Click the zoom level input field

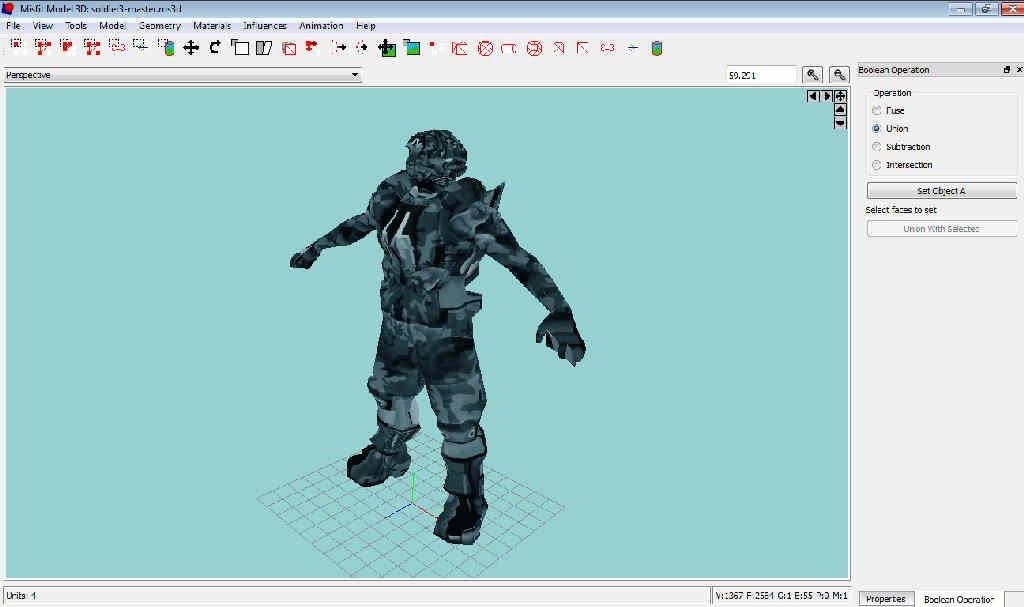pyautogui.click(x=760, y=75)
